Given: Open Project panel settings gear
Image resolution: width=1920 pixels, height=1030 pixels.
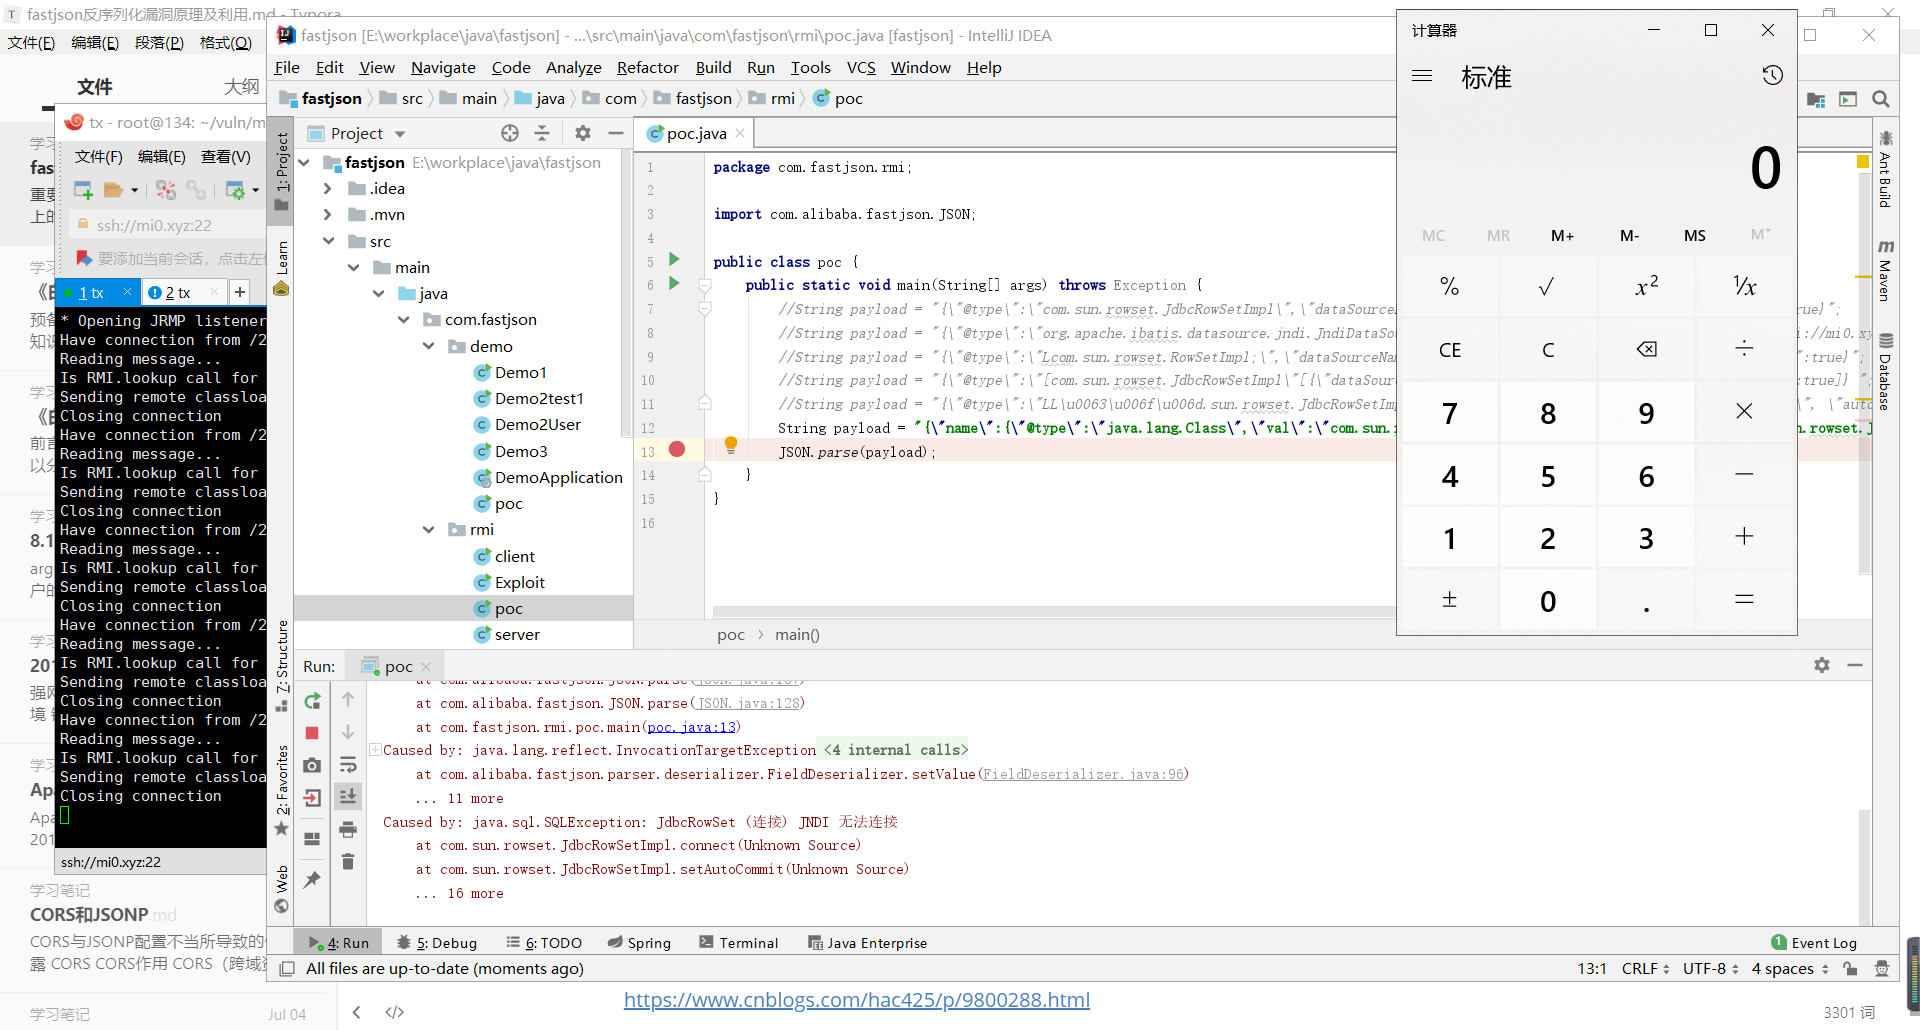Looking at the screenshot, I should [583, 133].
